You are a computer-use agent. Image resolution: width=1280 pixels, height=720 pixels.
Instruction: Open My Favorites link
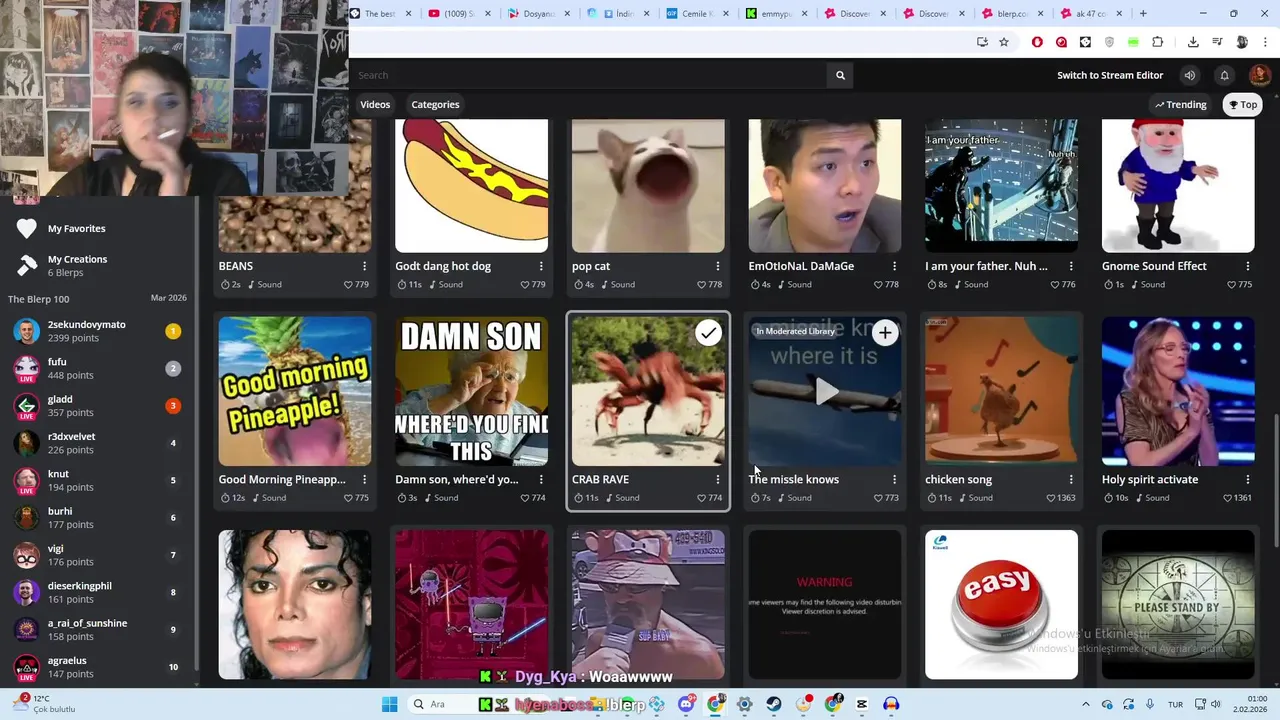[x=77, y=229]
